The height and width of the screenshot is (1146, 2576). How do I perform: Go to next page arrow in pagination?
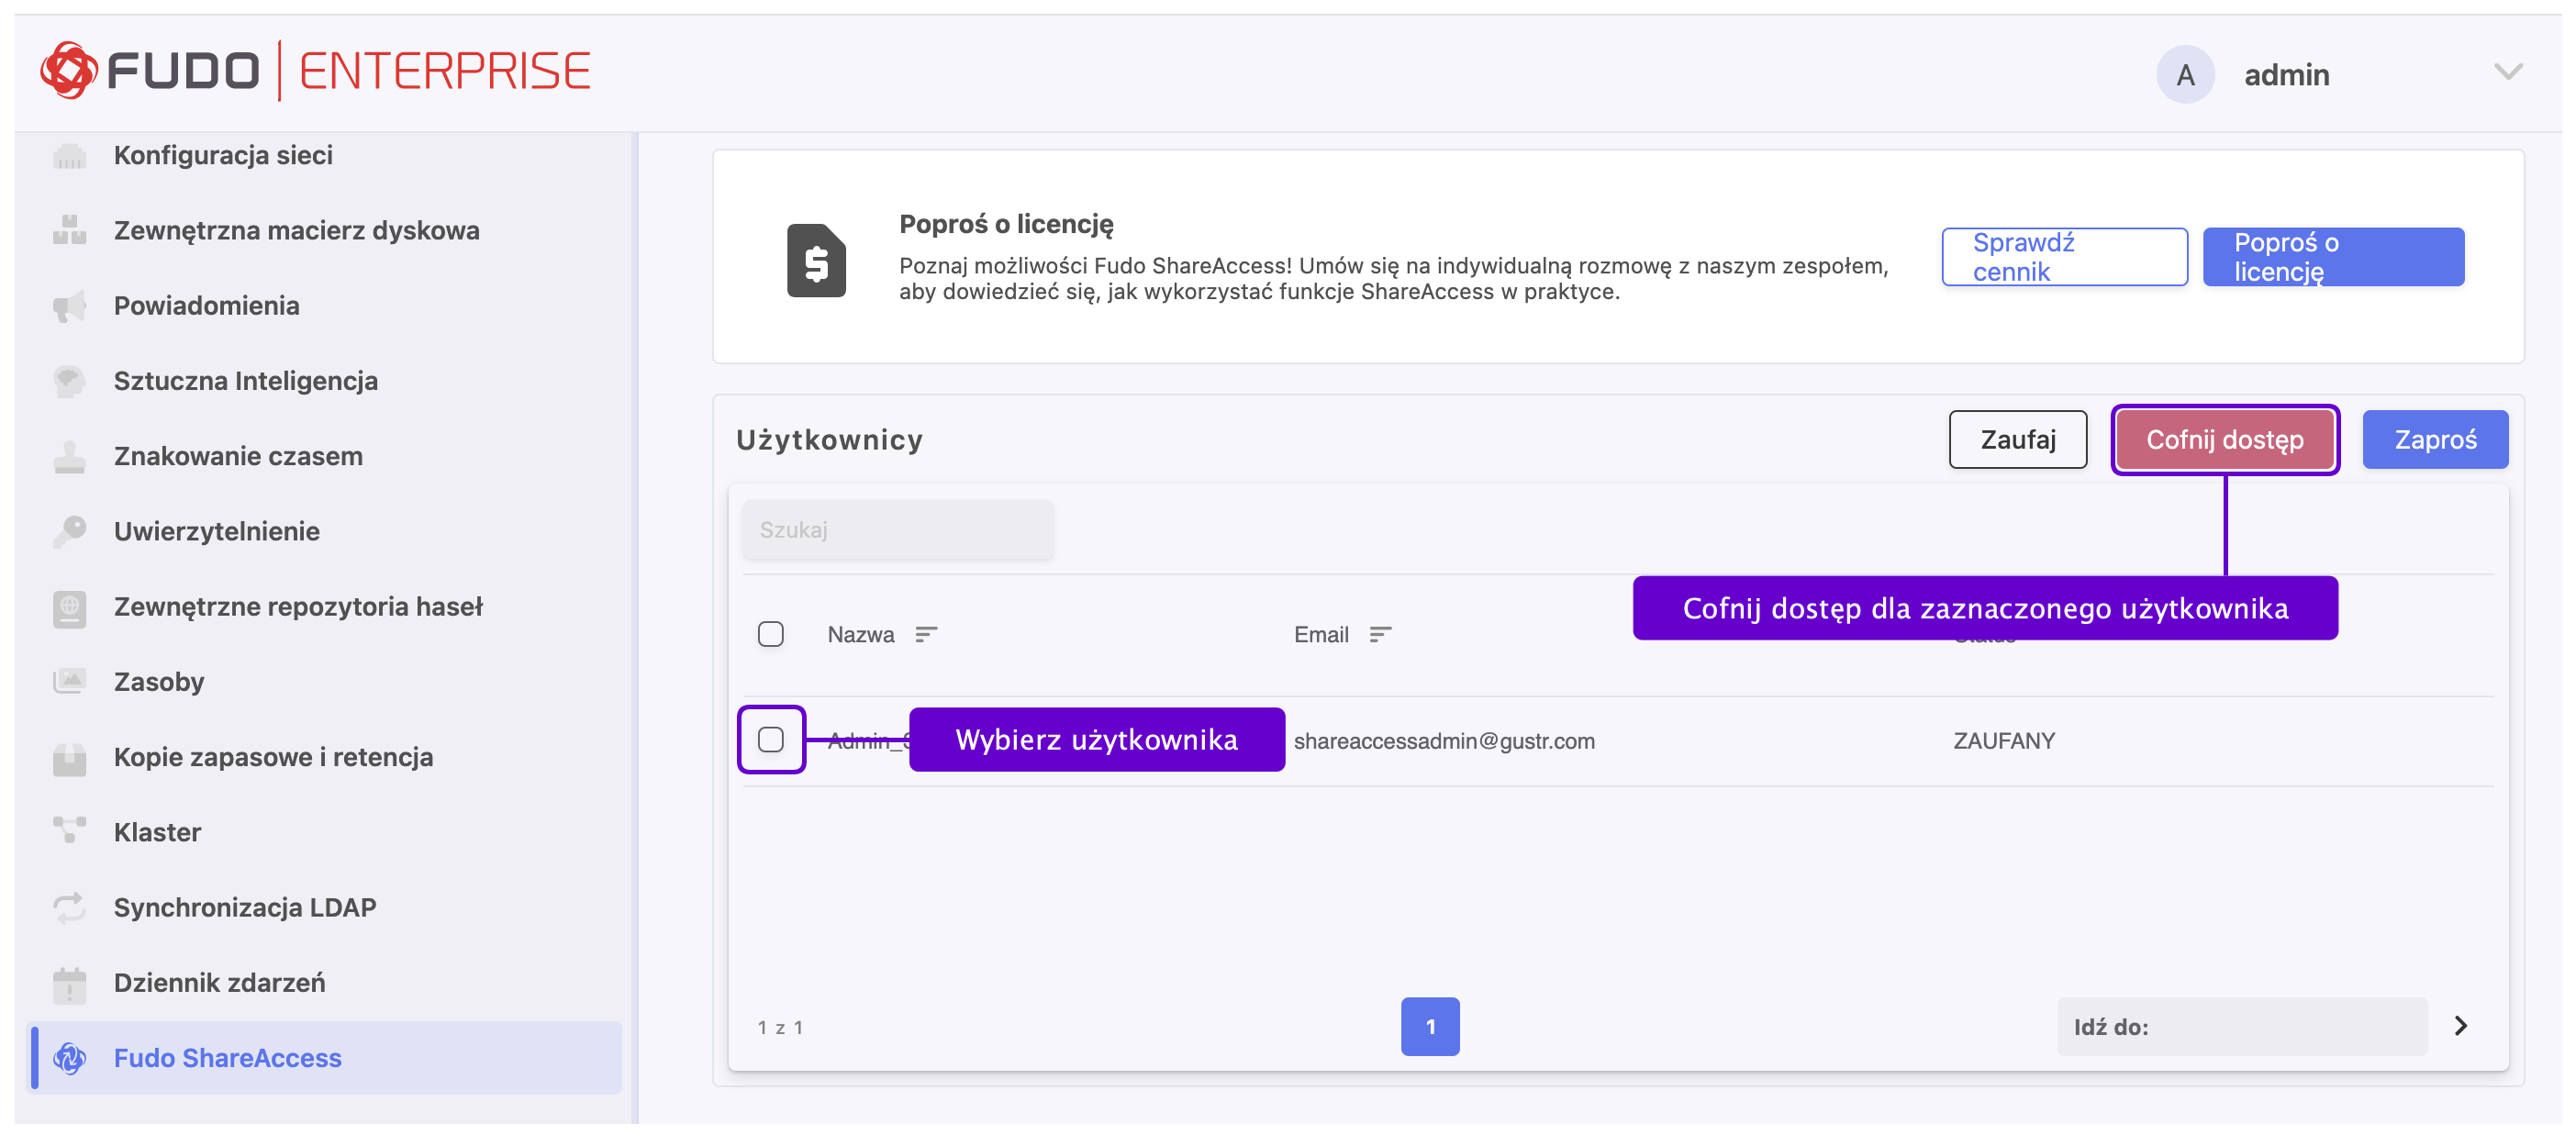pos(2460,1025)
